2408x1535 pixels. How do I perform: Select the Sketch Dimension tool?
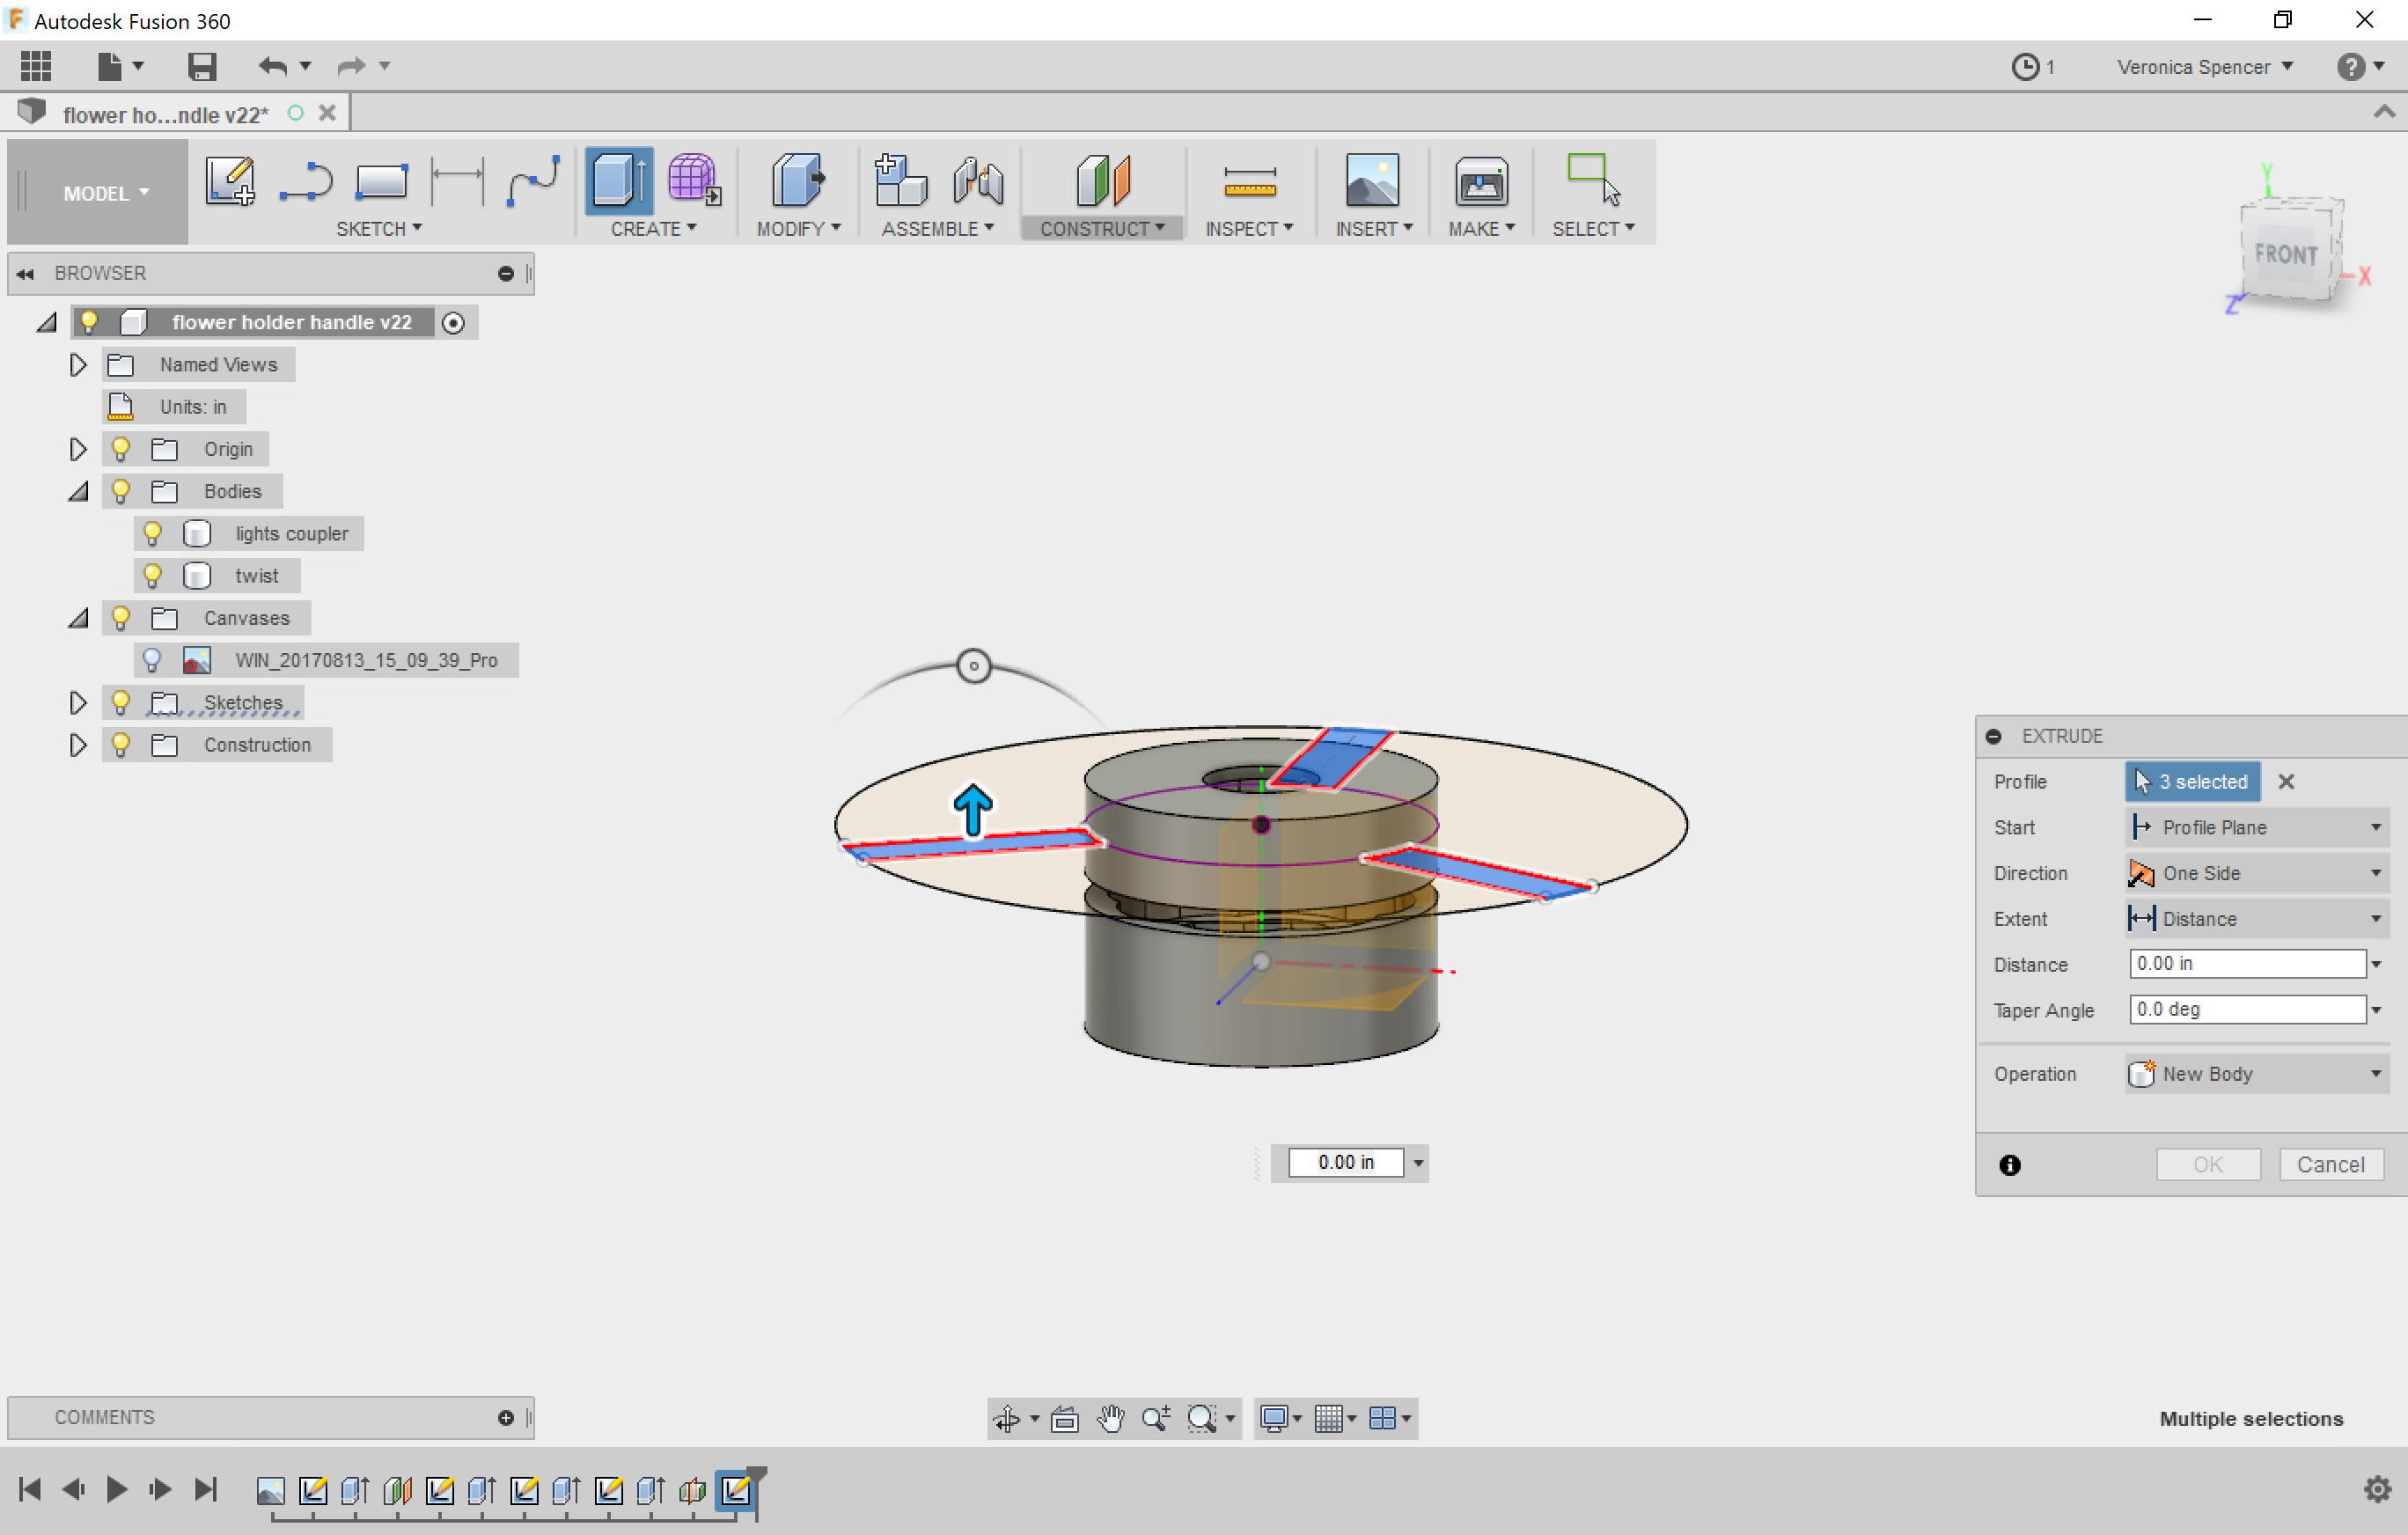point(457,181)
